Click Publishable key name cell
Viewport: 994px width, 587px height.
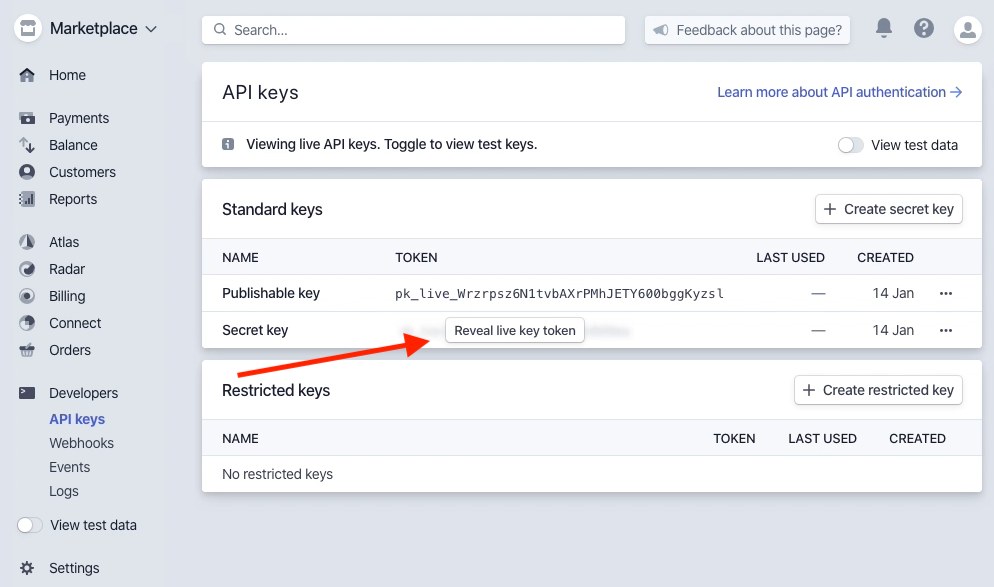[271, 293]
